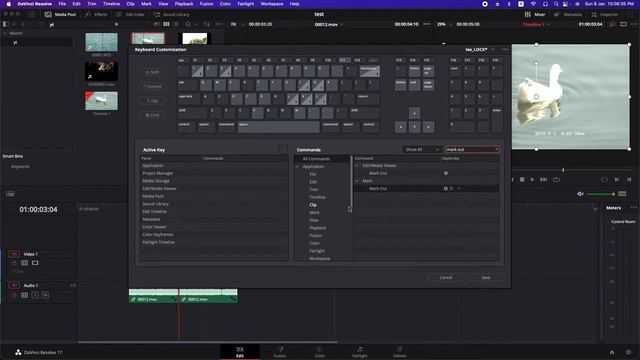Switch to the Edit page

coord(240,352)
